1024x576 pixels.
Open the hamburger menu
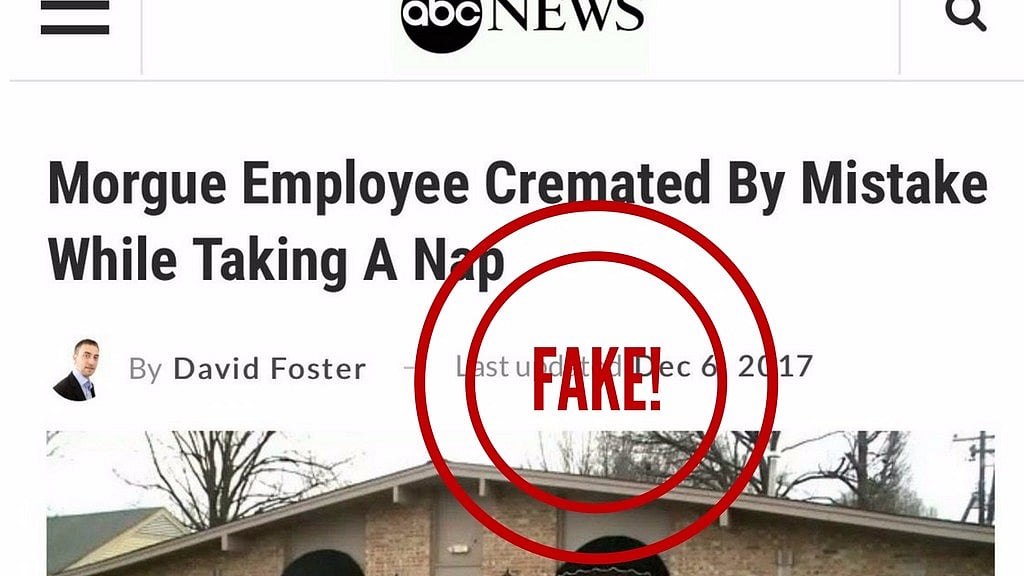coord(74,17)
